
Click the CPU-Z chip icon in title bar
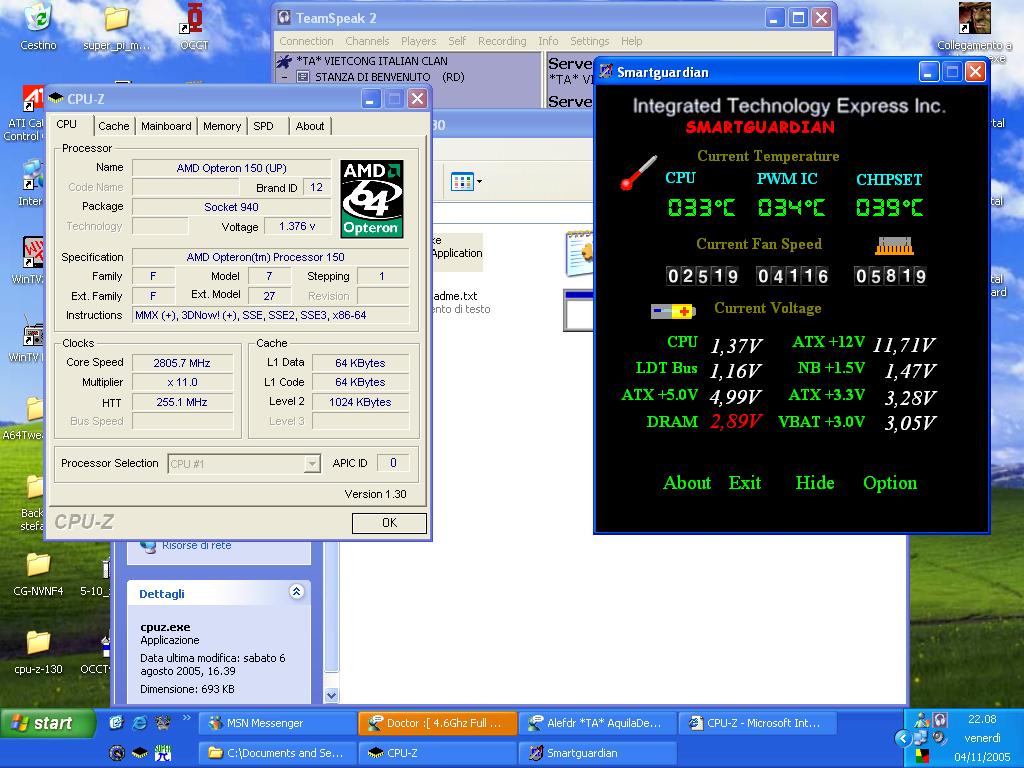tap(56, 99)
